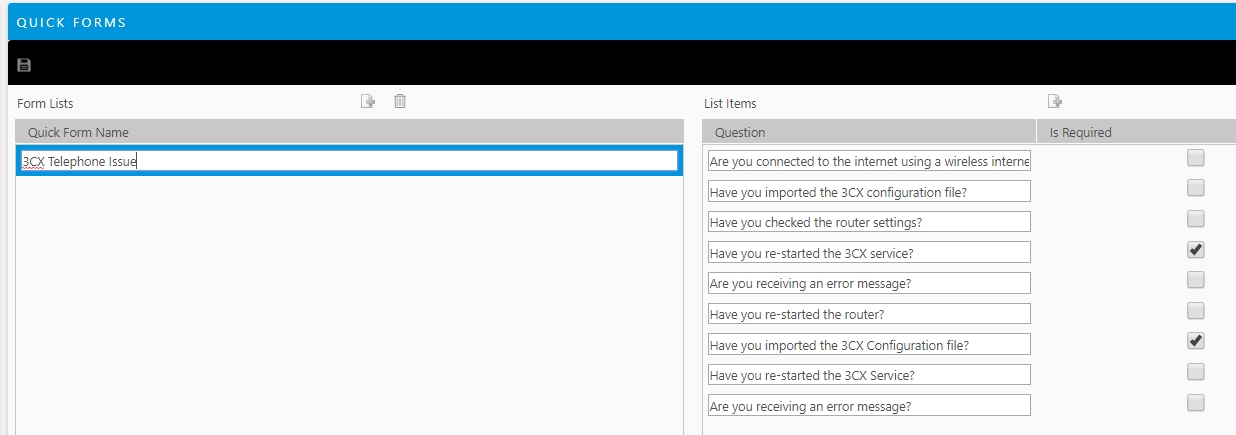This screenshot has height=435, width=1236.
Task: Uncheck the ticked box for imported 3CX Configuration file
Action: 1196,341
